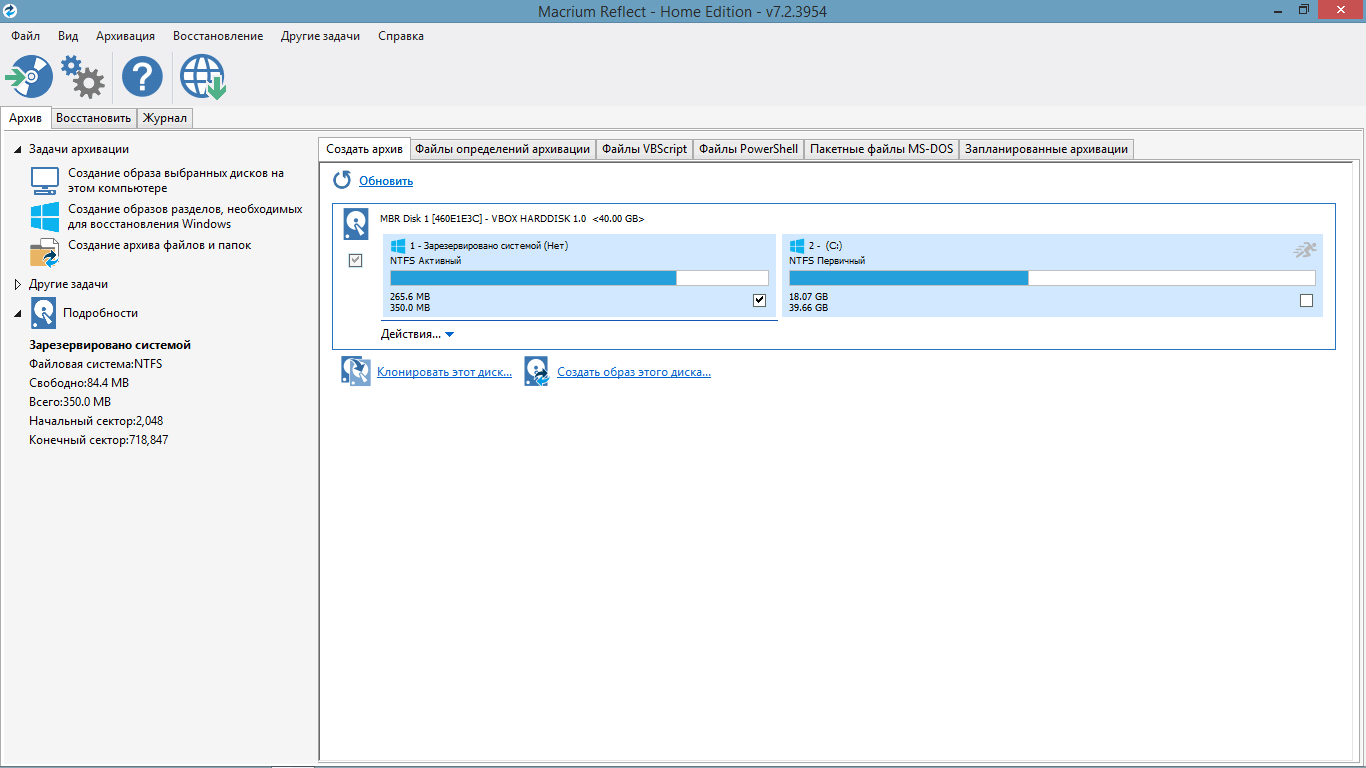The width and height of the screenshot is (1366, 768).
Task: Switch to the Файлы VBScript tab
Action: pyautogui.click(x=644, y=149)
